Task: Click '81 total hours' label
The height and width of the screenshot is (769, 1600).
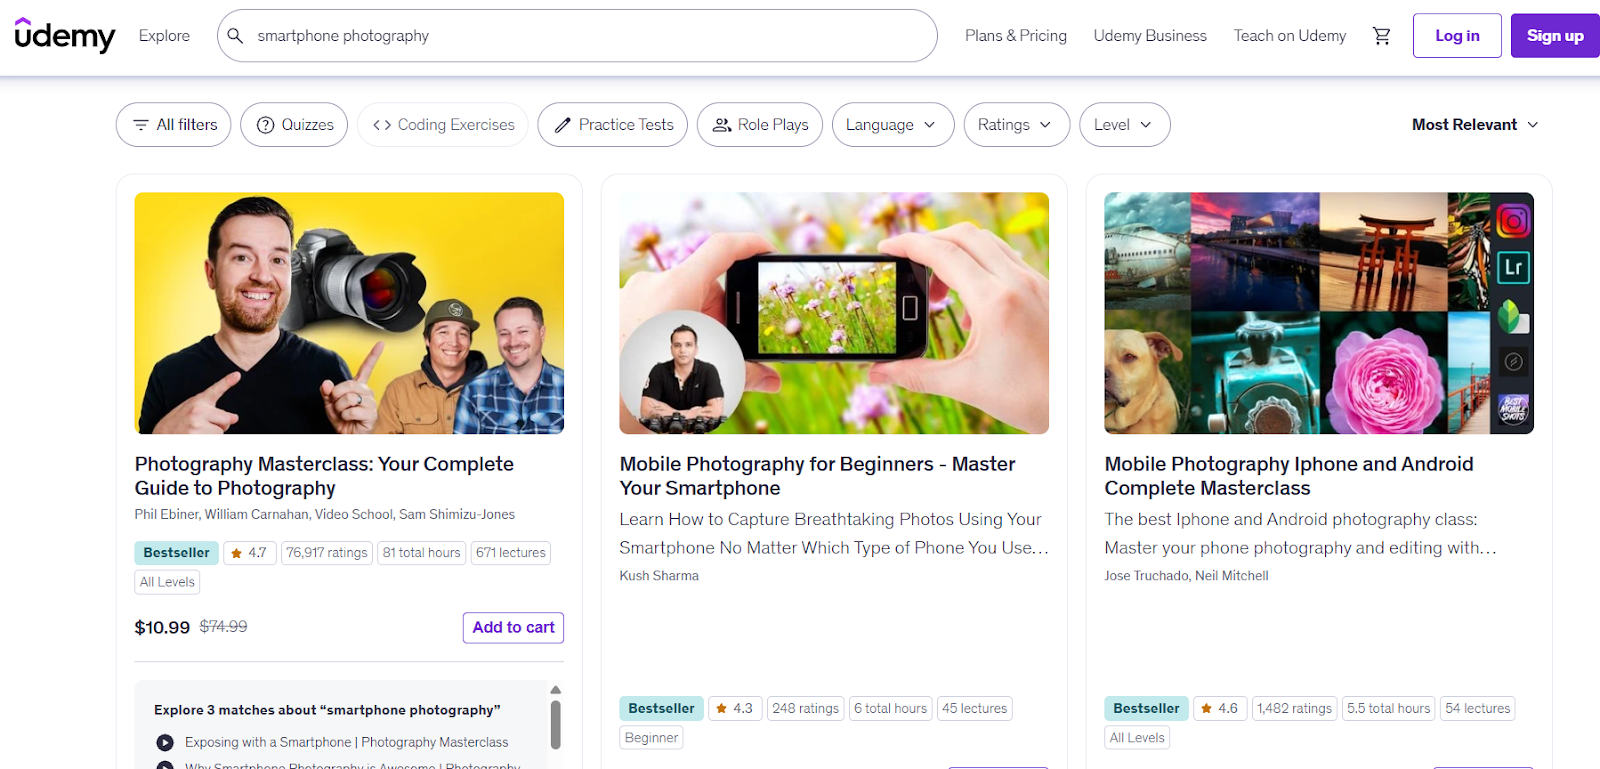Action: tap(421, 553)
